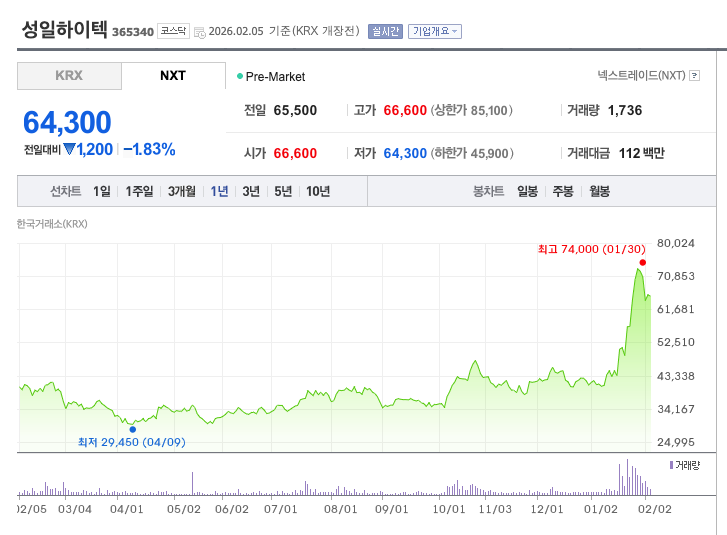Click the 시가 value 66,600
Screen dimensions: 727x535
click(x=295, y=153)
